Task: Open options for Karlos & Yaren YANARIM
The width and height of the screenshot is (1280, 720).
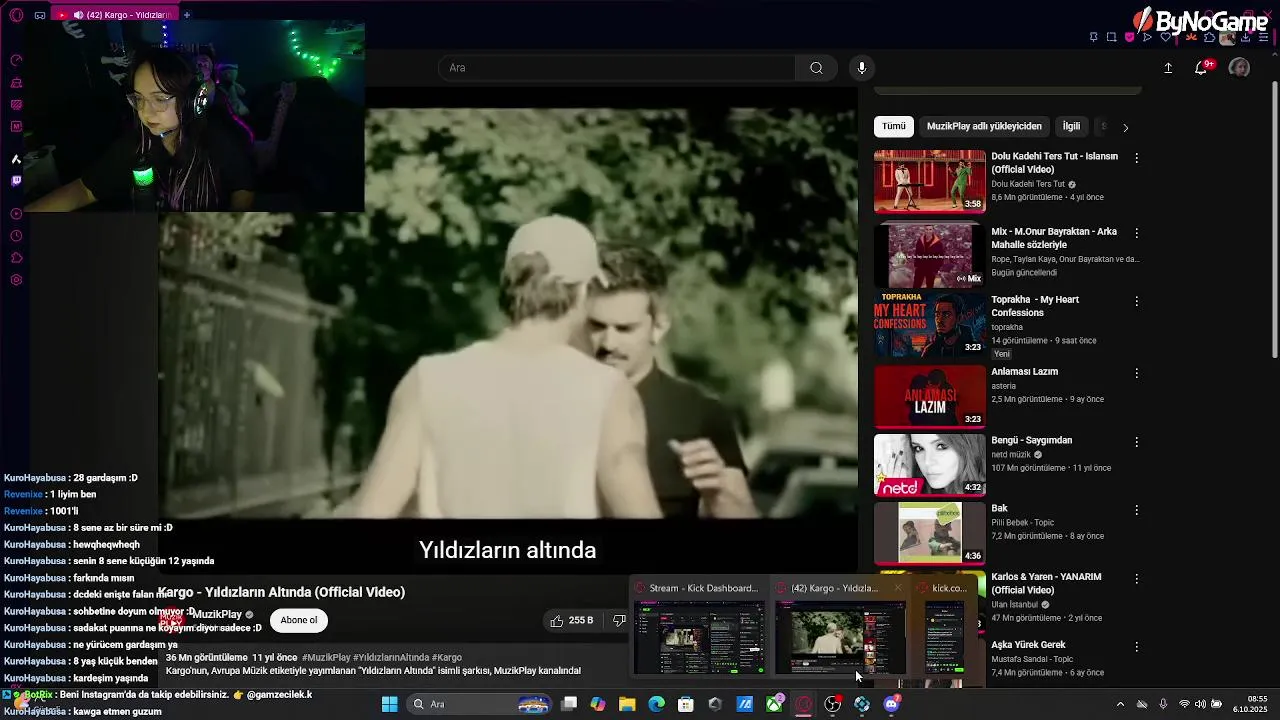Action: pos(1136,579)
